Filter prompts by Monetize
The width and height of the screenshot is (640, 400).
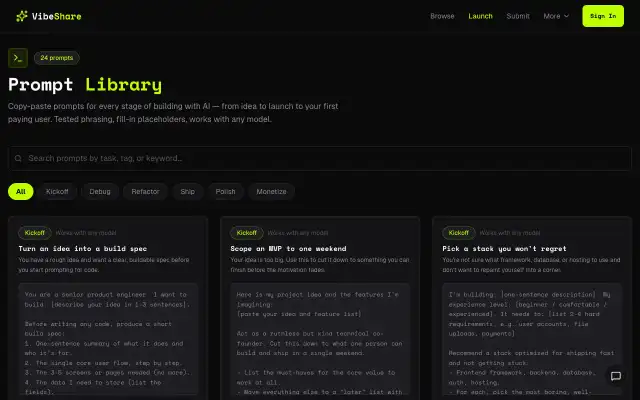tap(271, 191)
